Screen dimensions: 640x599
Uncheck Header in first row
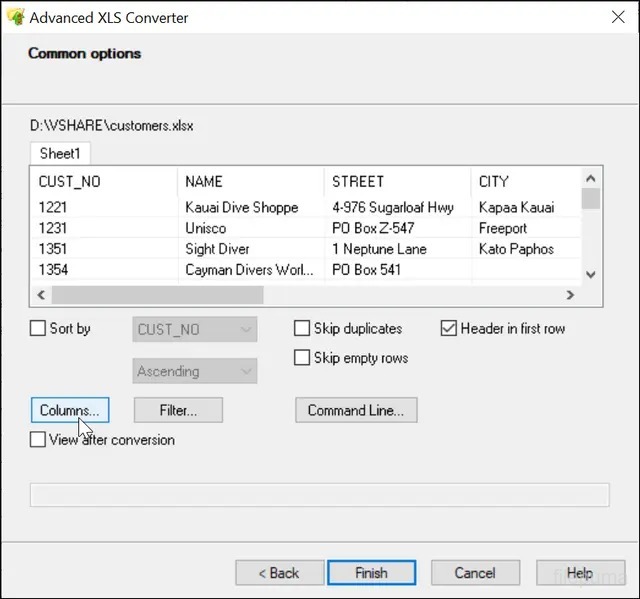[449, 328]
